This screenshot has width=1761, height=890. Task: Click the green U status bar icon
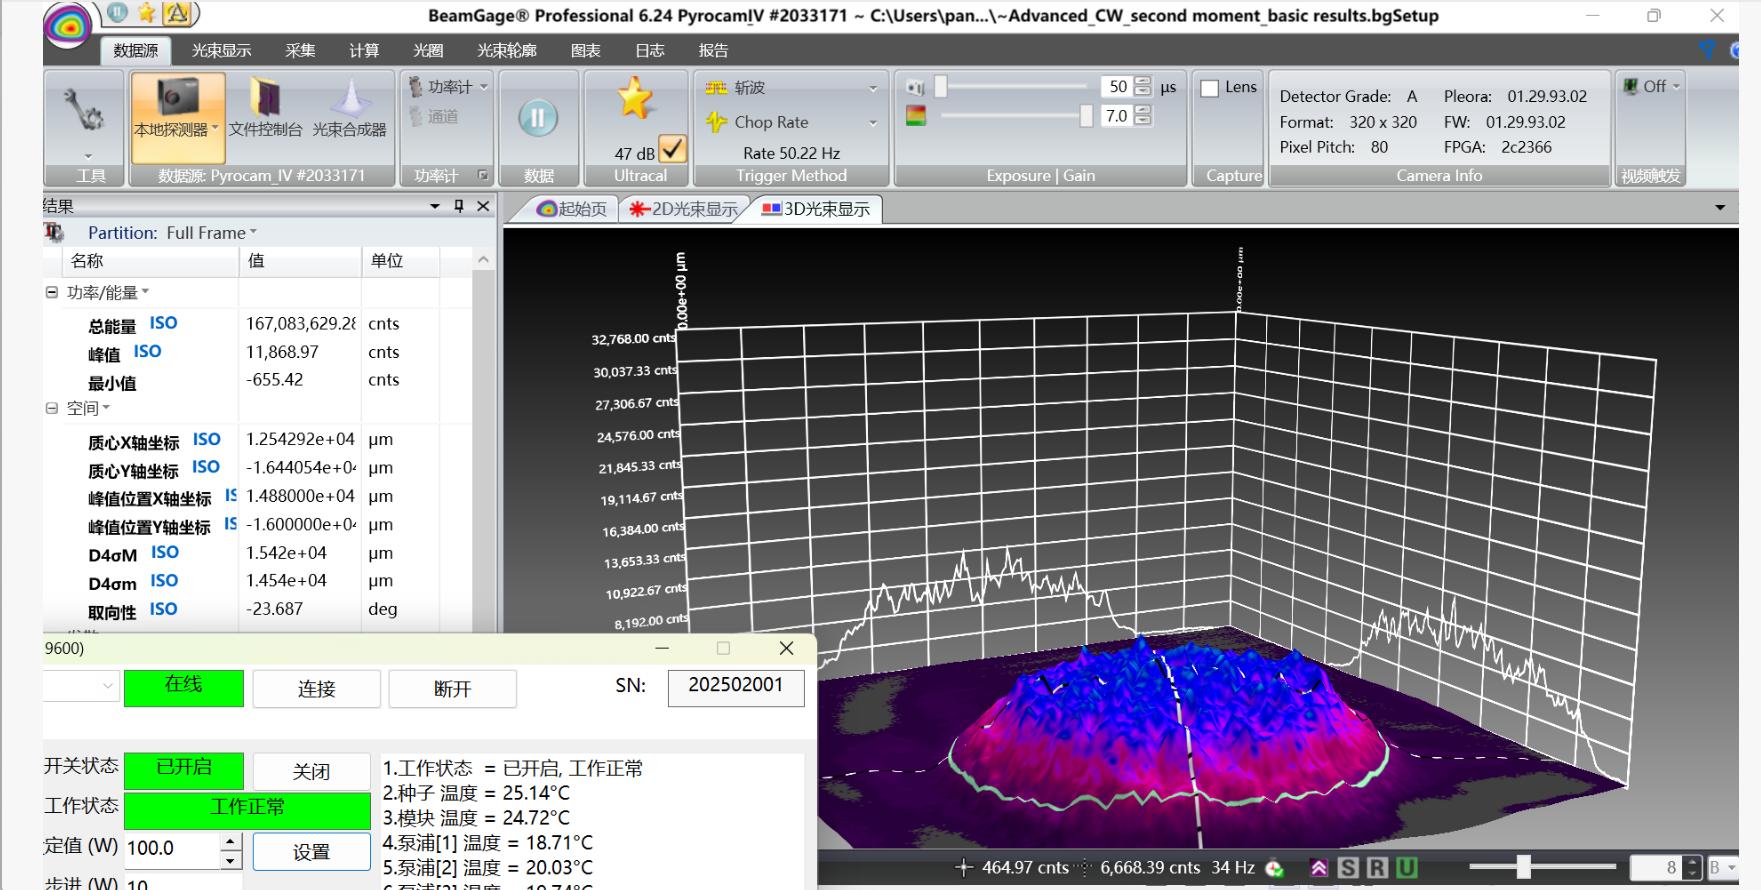(1406, 868)
